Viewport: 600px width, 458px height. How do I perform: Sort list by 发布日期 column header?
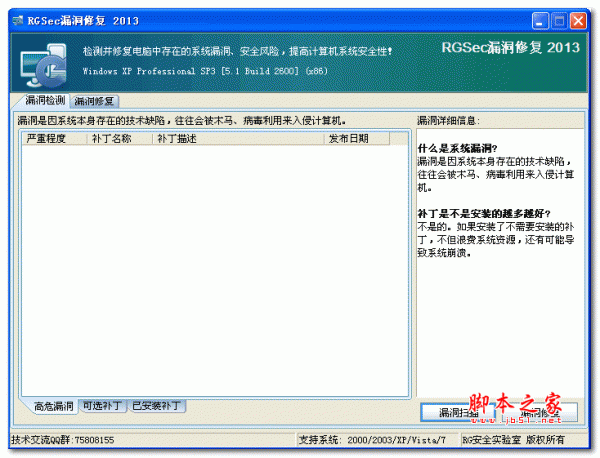[357, 138]
